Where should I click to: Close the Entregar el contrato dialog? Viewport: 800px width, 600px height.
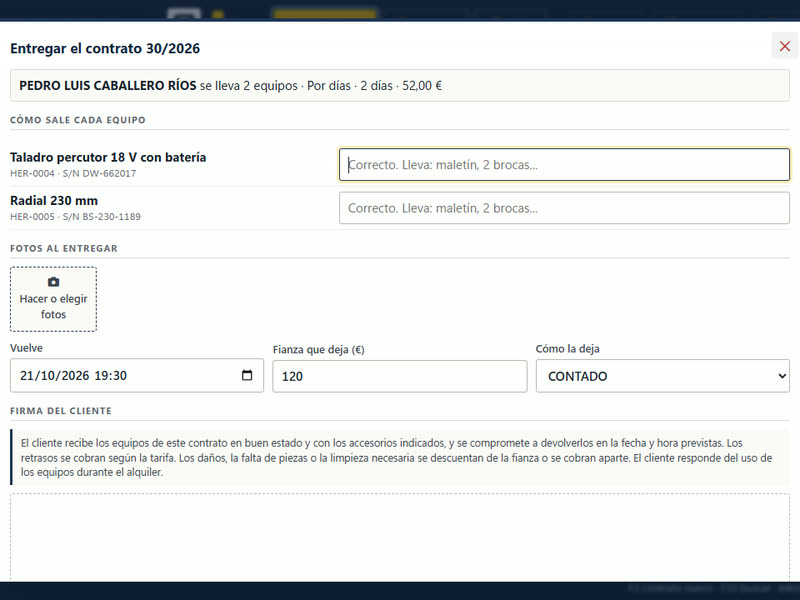[785, 46]
